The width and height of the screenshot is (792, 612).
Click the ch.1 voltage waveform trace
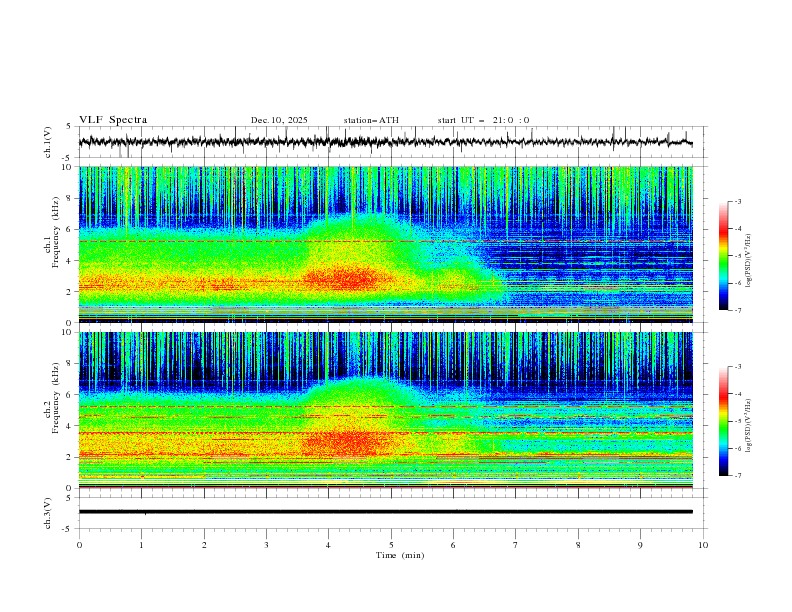(385, 142)
